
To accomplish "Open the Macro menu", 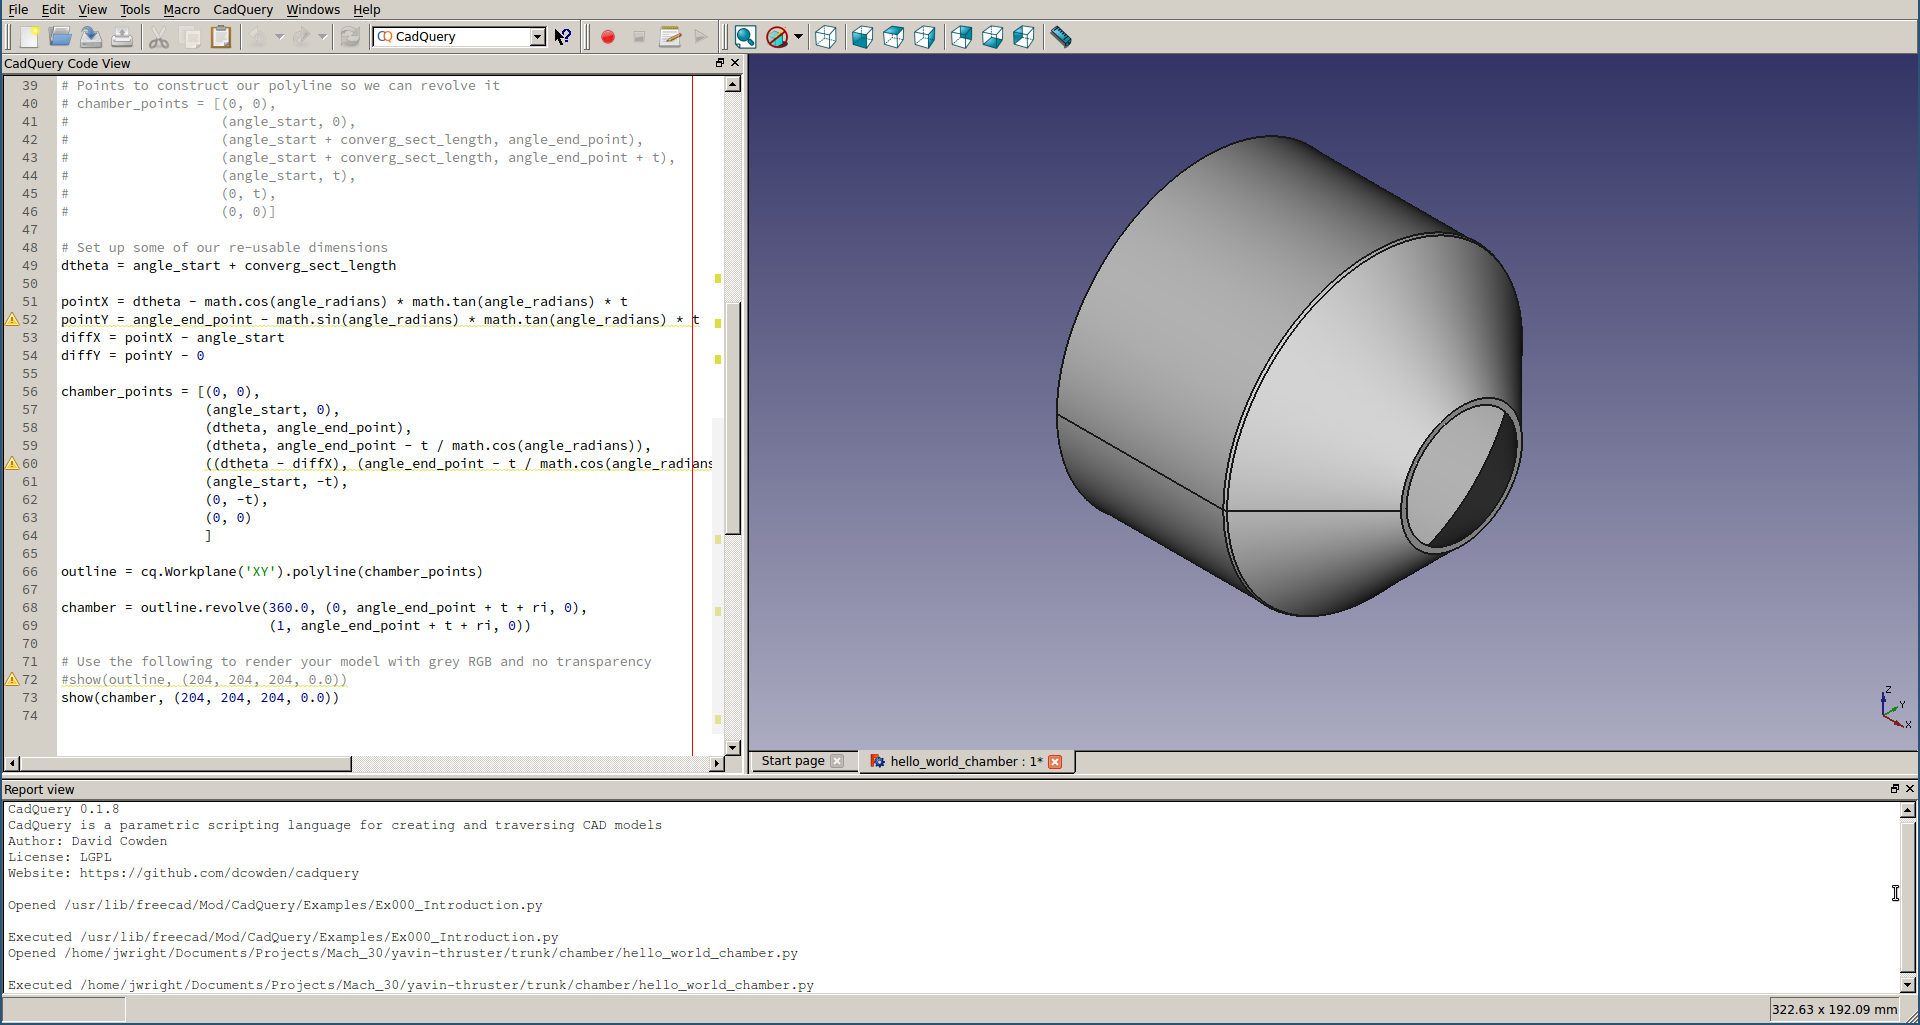I will click(181, 9).
